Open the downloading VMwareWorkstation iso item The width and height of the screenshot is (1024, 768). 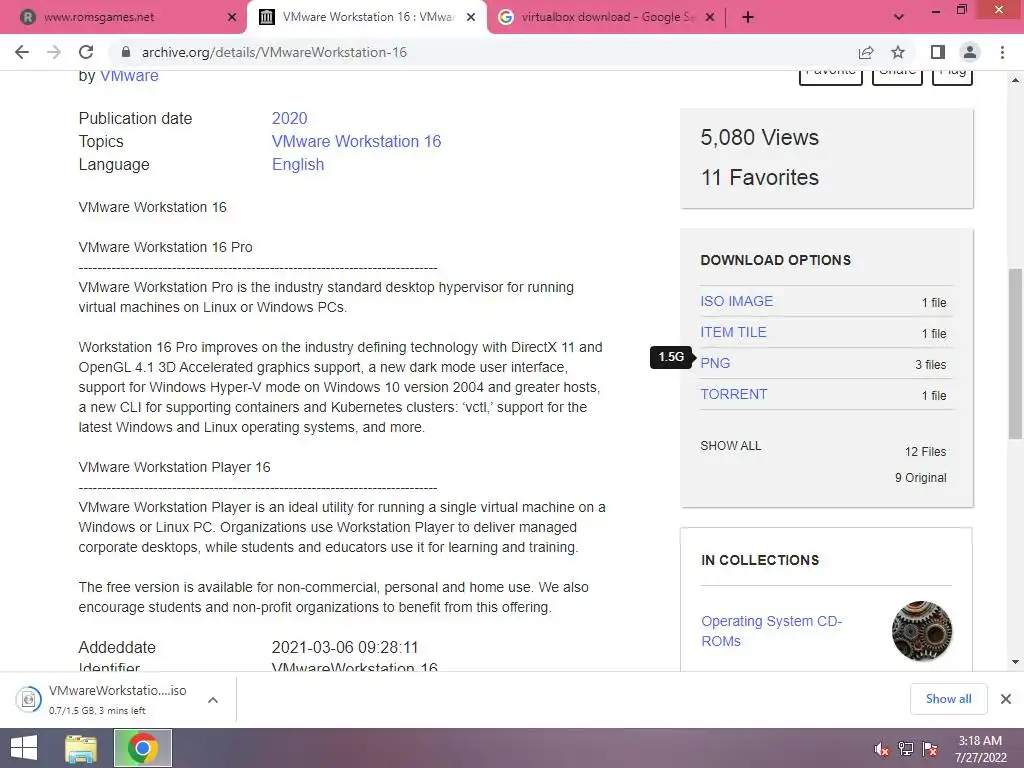(118, 699)
